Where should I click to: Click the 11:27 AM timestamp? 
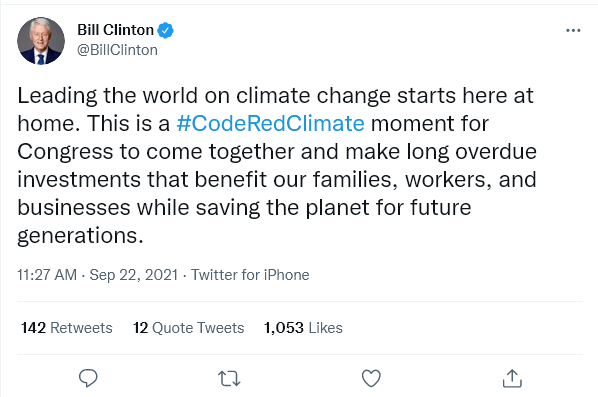pos(47,275)
